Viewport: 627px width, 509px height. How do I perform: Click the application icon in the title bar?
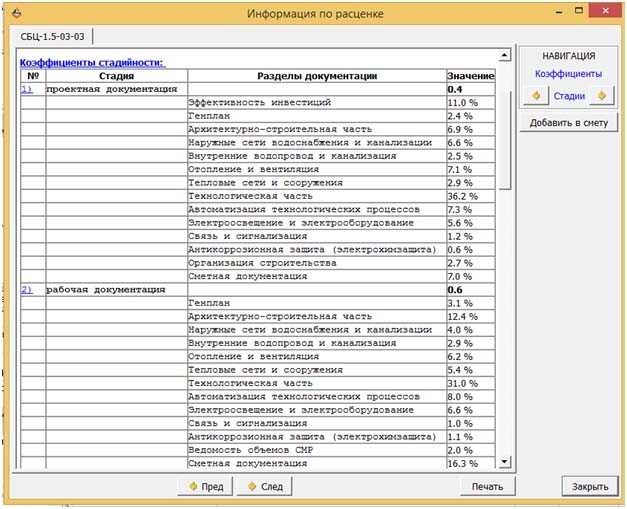tap(13, 12)
